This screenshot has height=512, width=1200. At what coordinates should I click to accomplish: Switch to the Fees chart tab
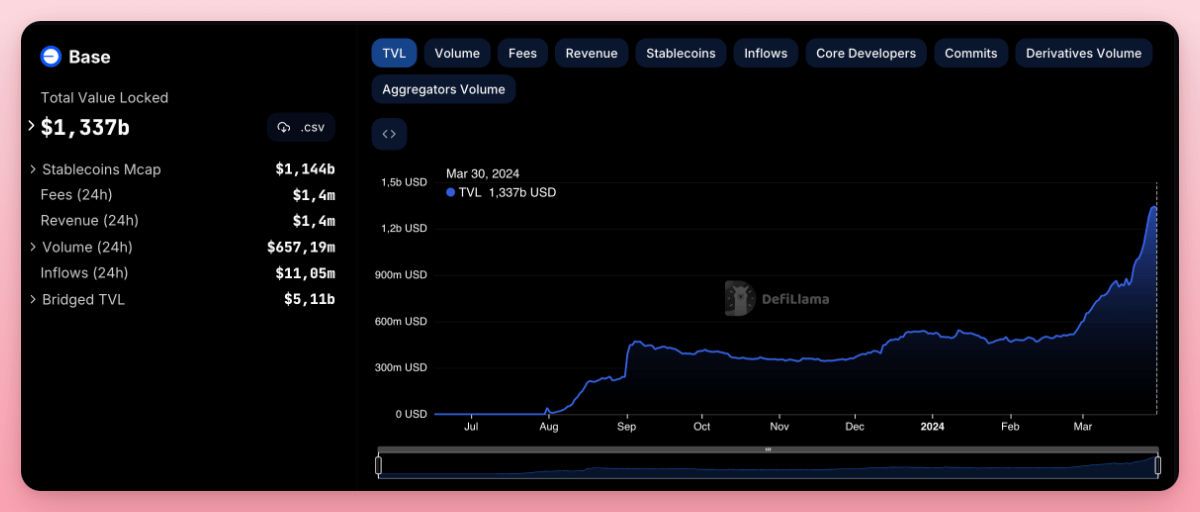tap(523, 53)
